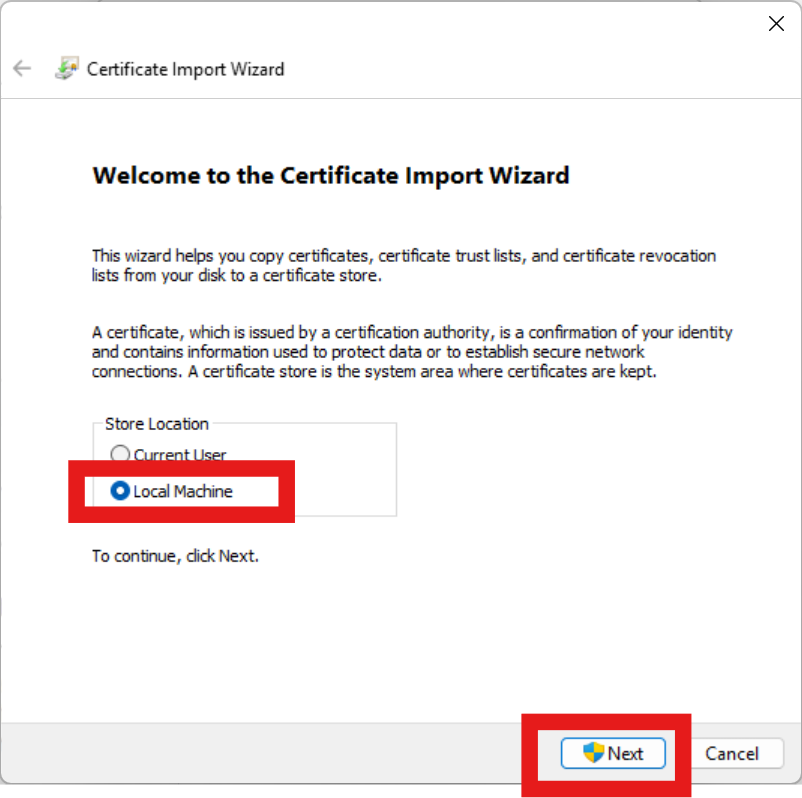Screen dimensions: 802x798
Task: Click the Store Location group label
Action: tap(155, 423)
